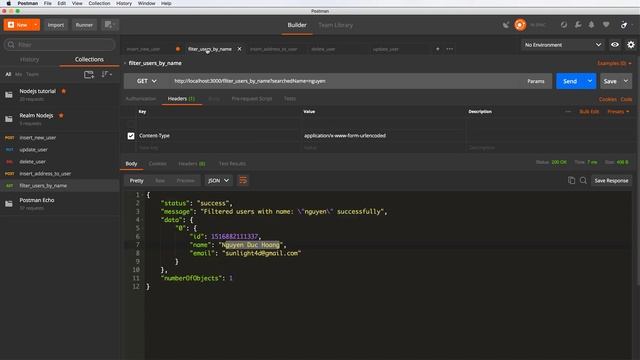The height and width of the screenshot is (360, 640).
Task: Close the filter_users_by_name request tab
Action: (x=240, y=49)
